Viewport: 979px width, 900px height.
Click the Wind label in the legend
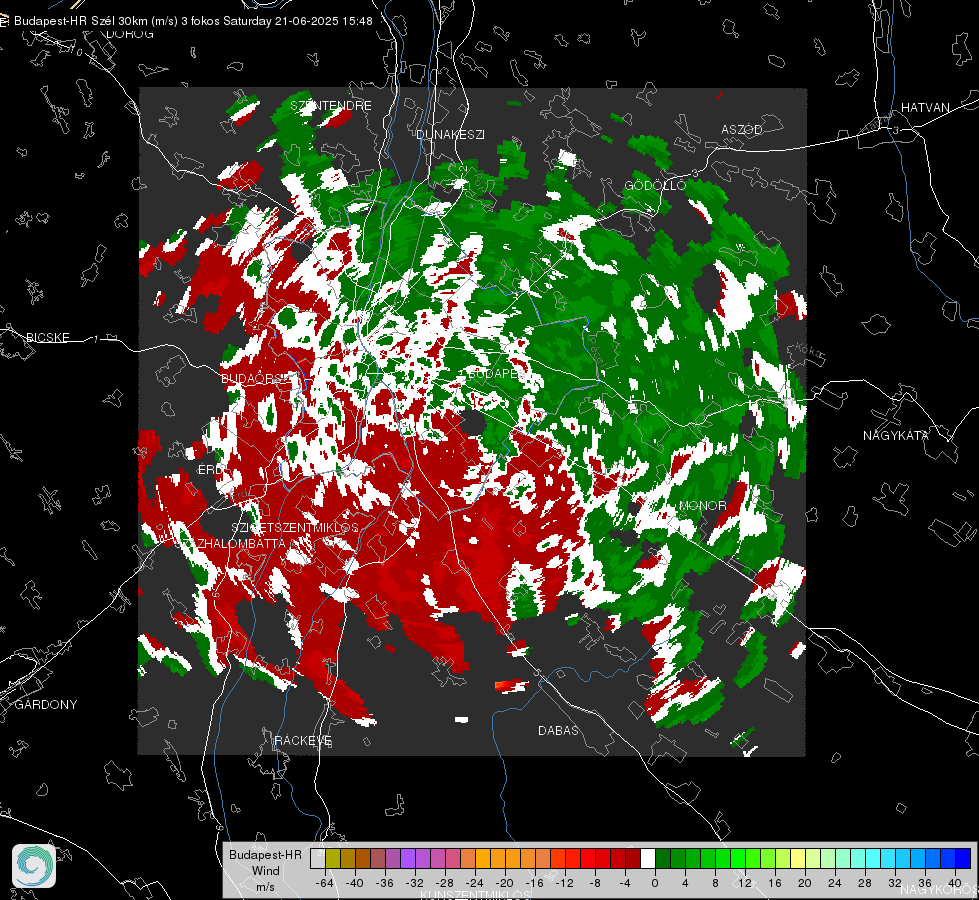pyautogui.click(x=265, y=870)
